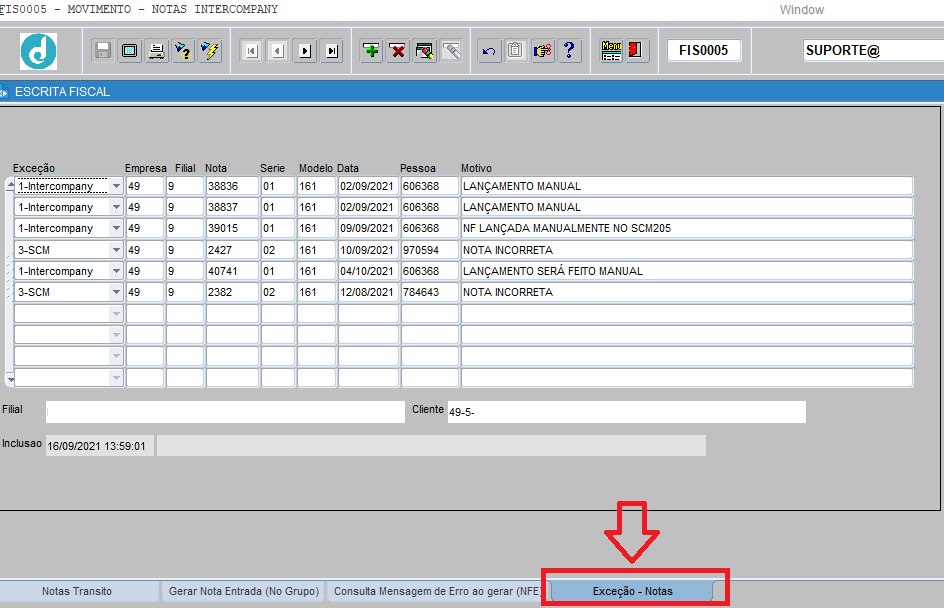Click the Escrita Fiscal header icon

(x=4, y=92)
